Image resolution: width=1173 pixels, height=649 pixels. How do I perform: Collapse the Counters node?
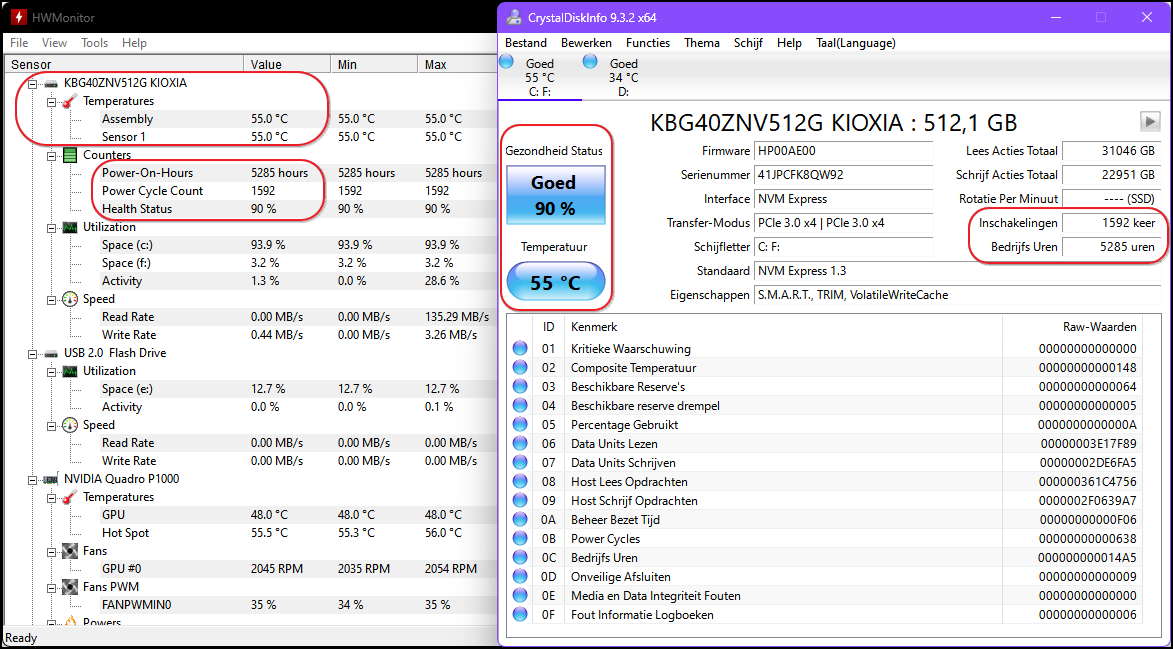click(52, 155)
